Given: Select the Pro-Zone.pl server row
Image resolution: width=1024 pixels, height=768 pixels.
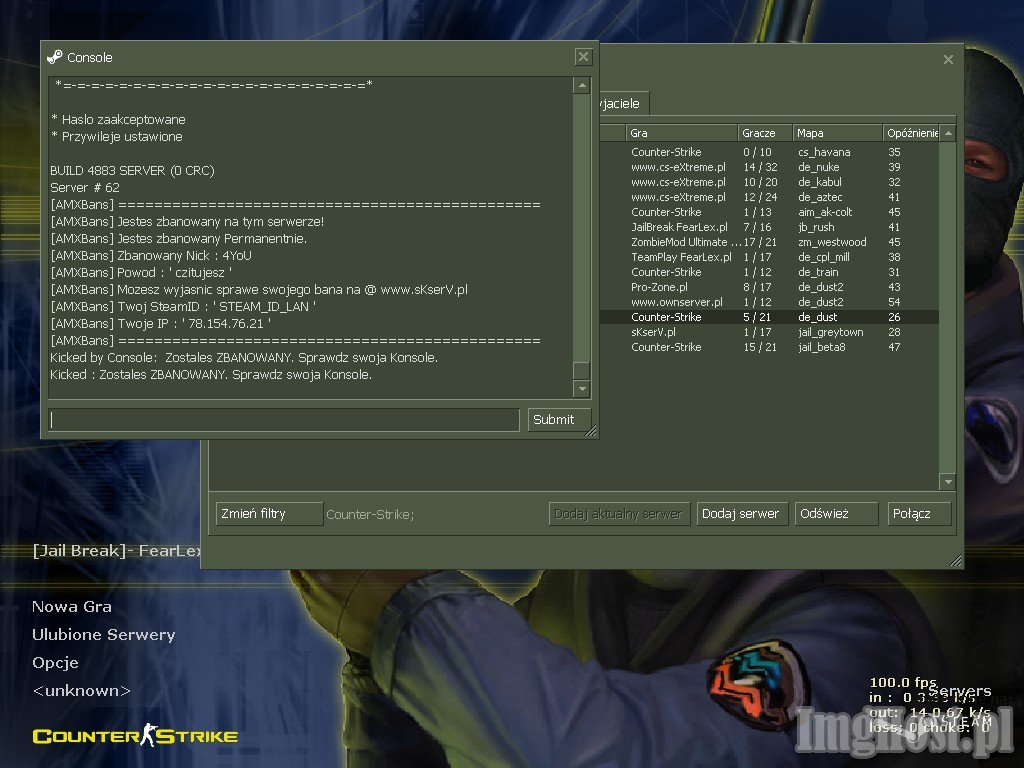Looking at the screenshot, I should 769,287.
